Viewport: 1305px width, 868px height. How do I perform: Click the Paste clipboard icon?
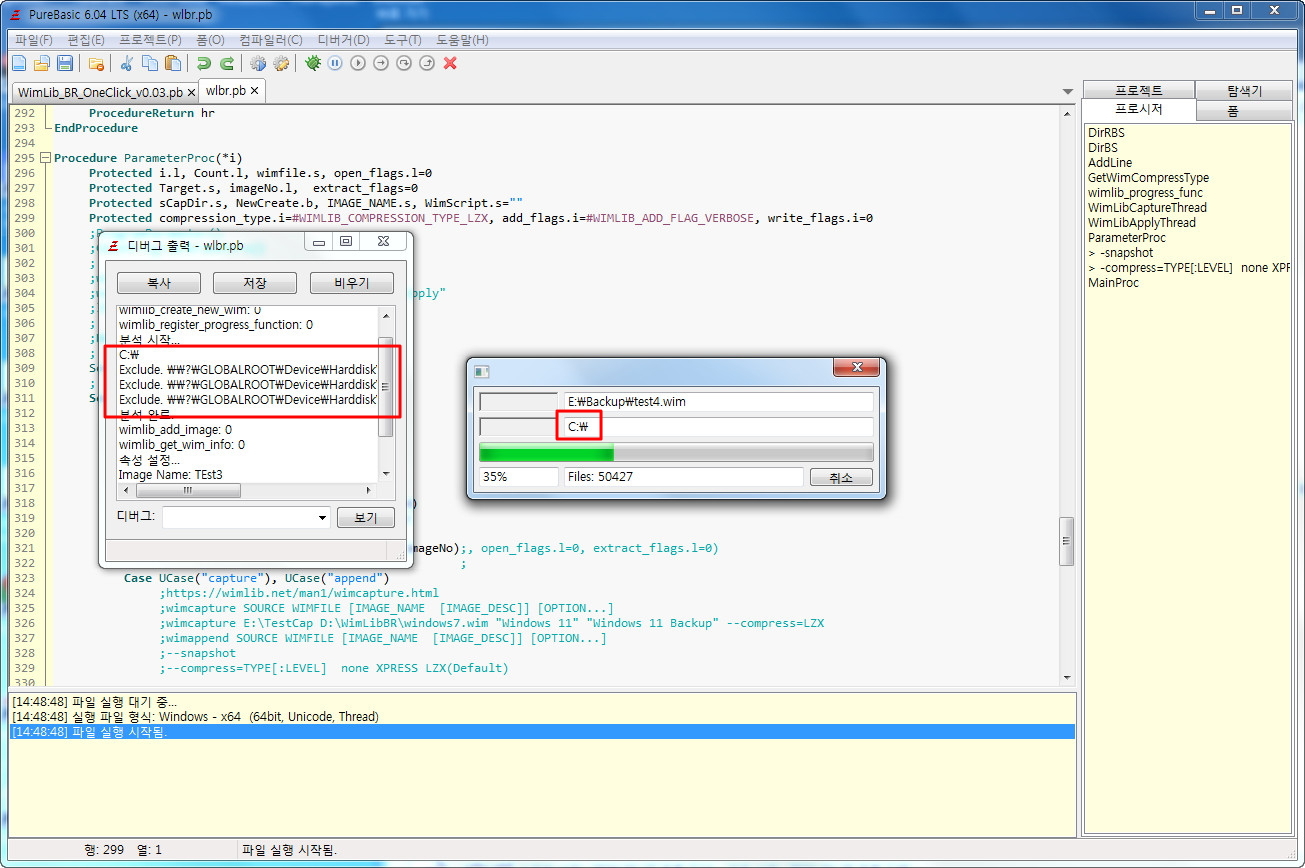pos(173,63)
